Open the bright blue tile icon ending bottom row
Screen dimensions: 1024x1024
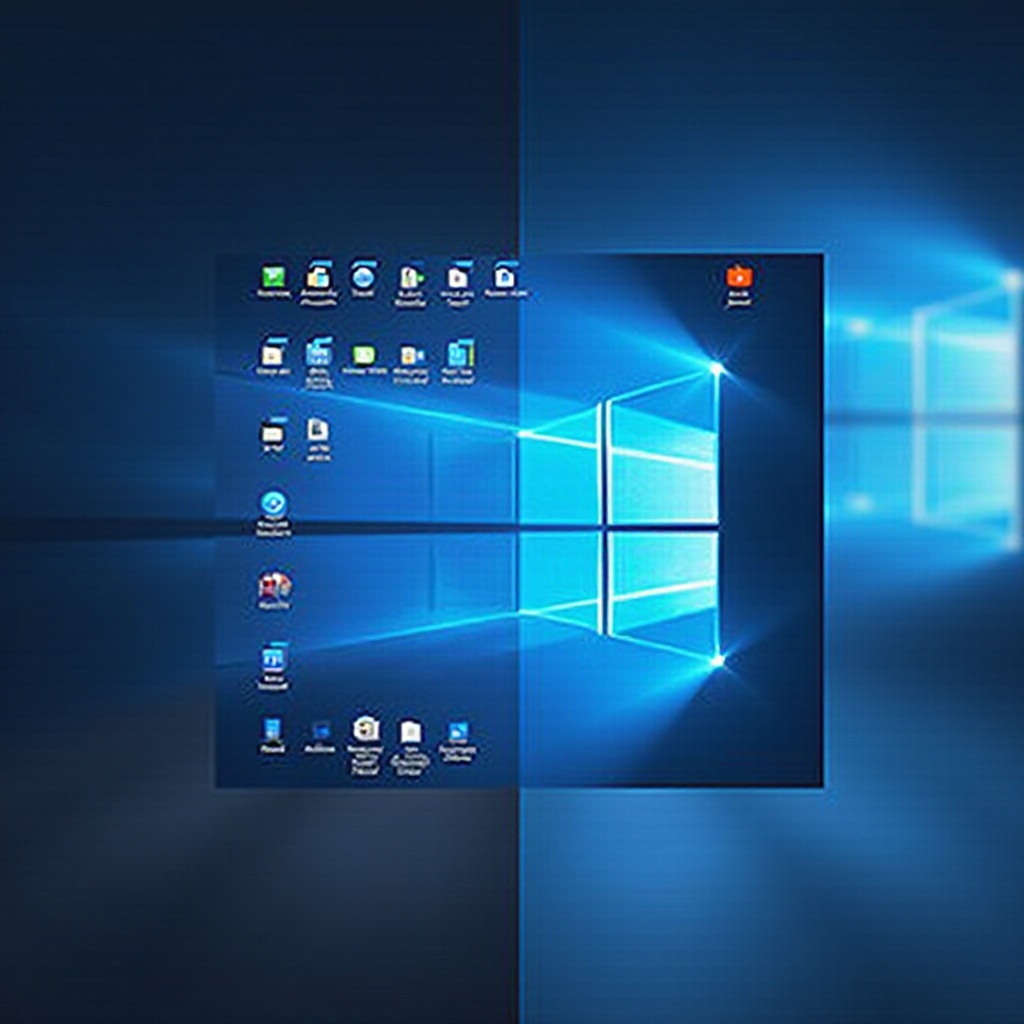(x=458, y=731)
